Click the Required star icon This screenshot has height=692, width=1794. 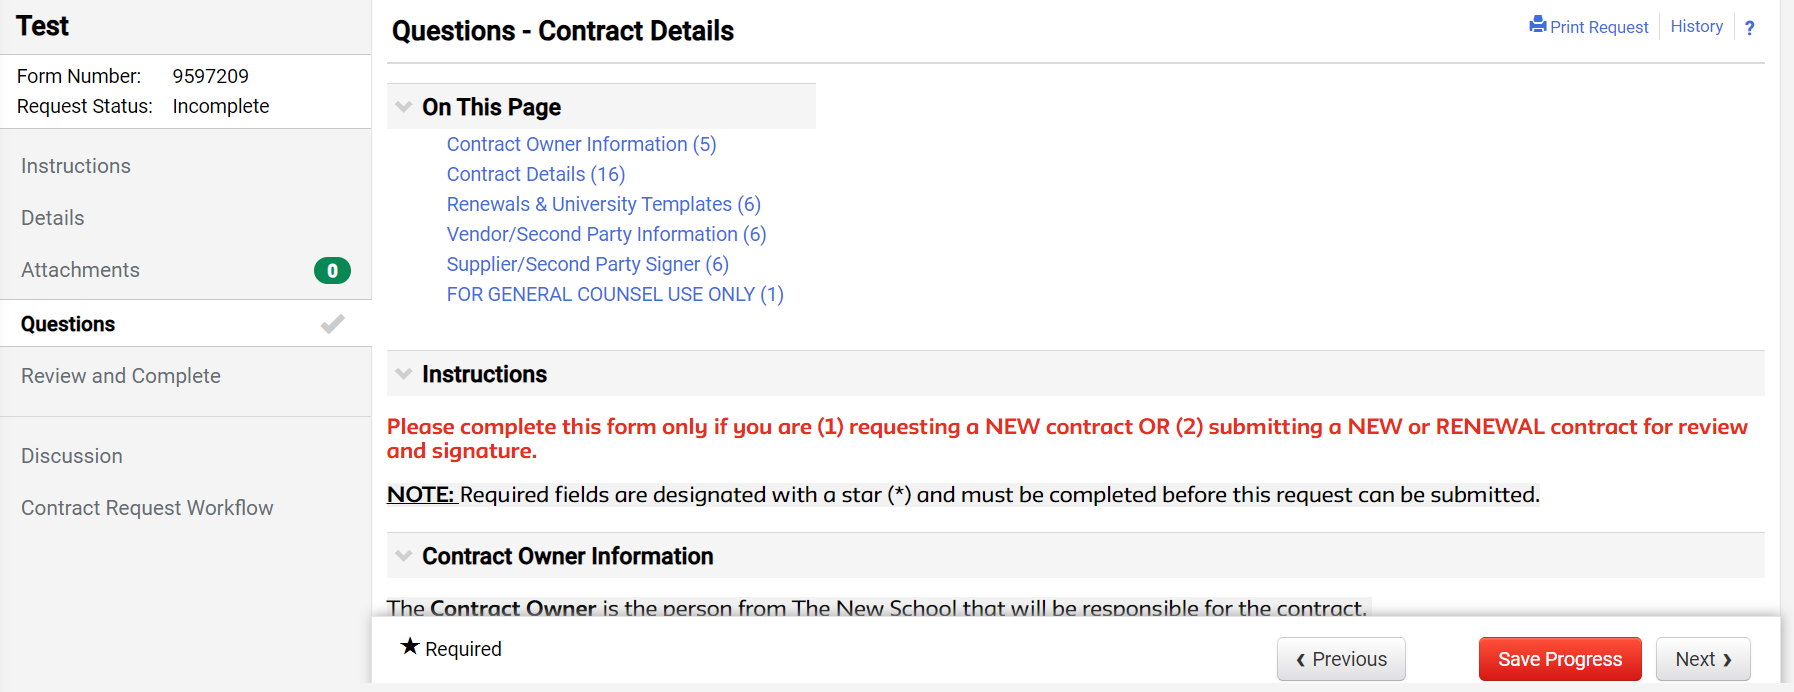click(410, 647)
